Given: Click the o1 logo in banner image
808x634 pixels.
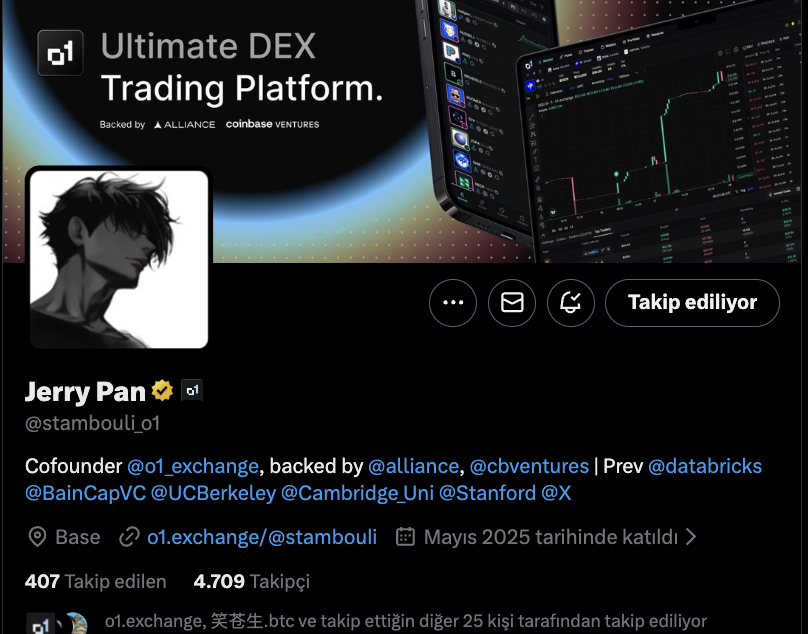Looking at the screenshot, I should (60, 53).
